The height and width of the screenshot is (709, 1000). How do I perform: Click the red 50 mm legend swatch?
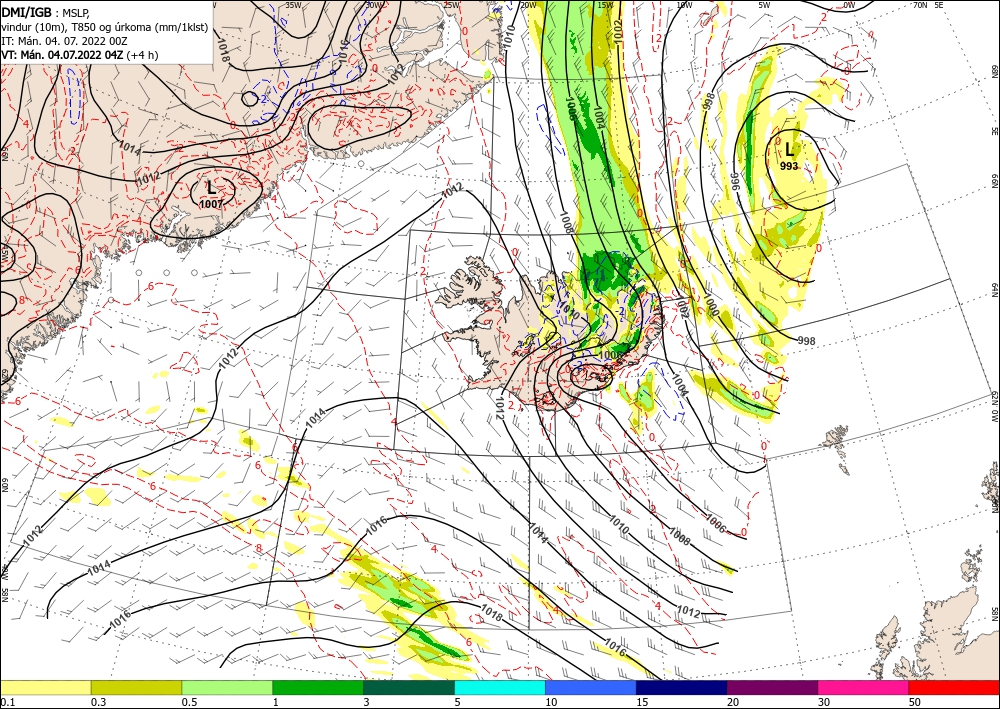(954, 687)
